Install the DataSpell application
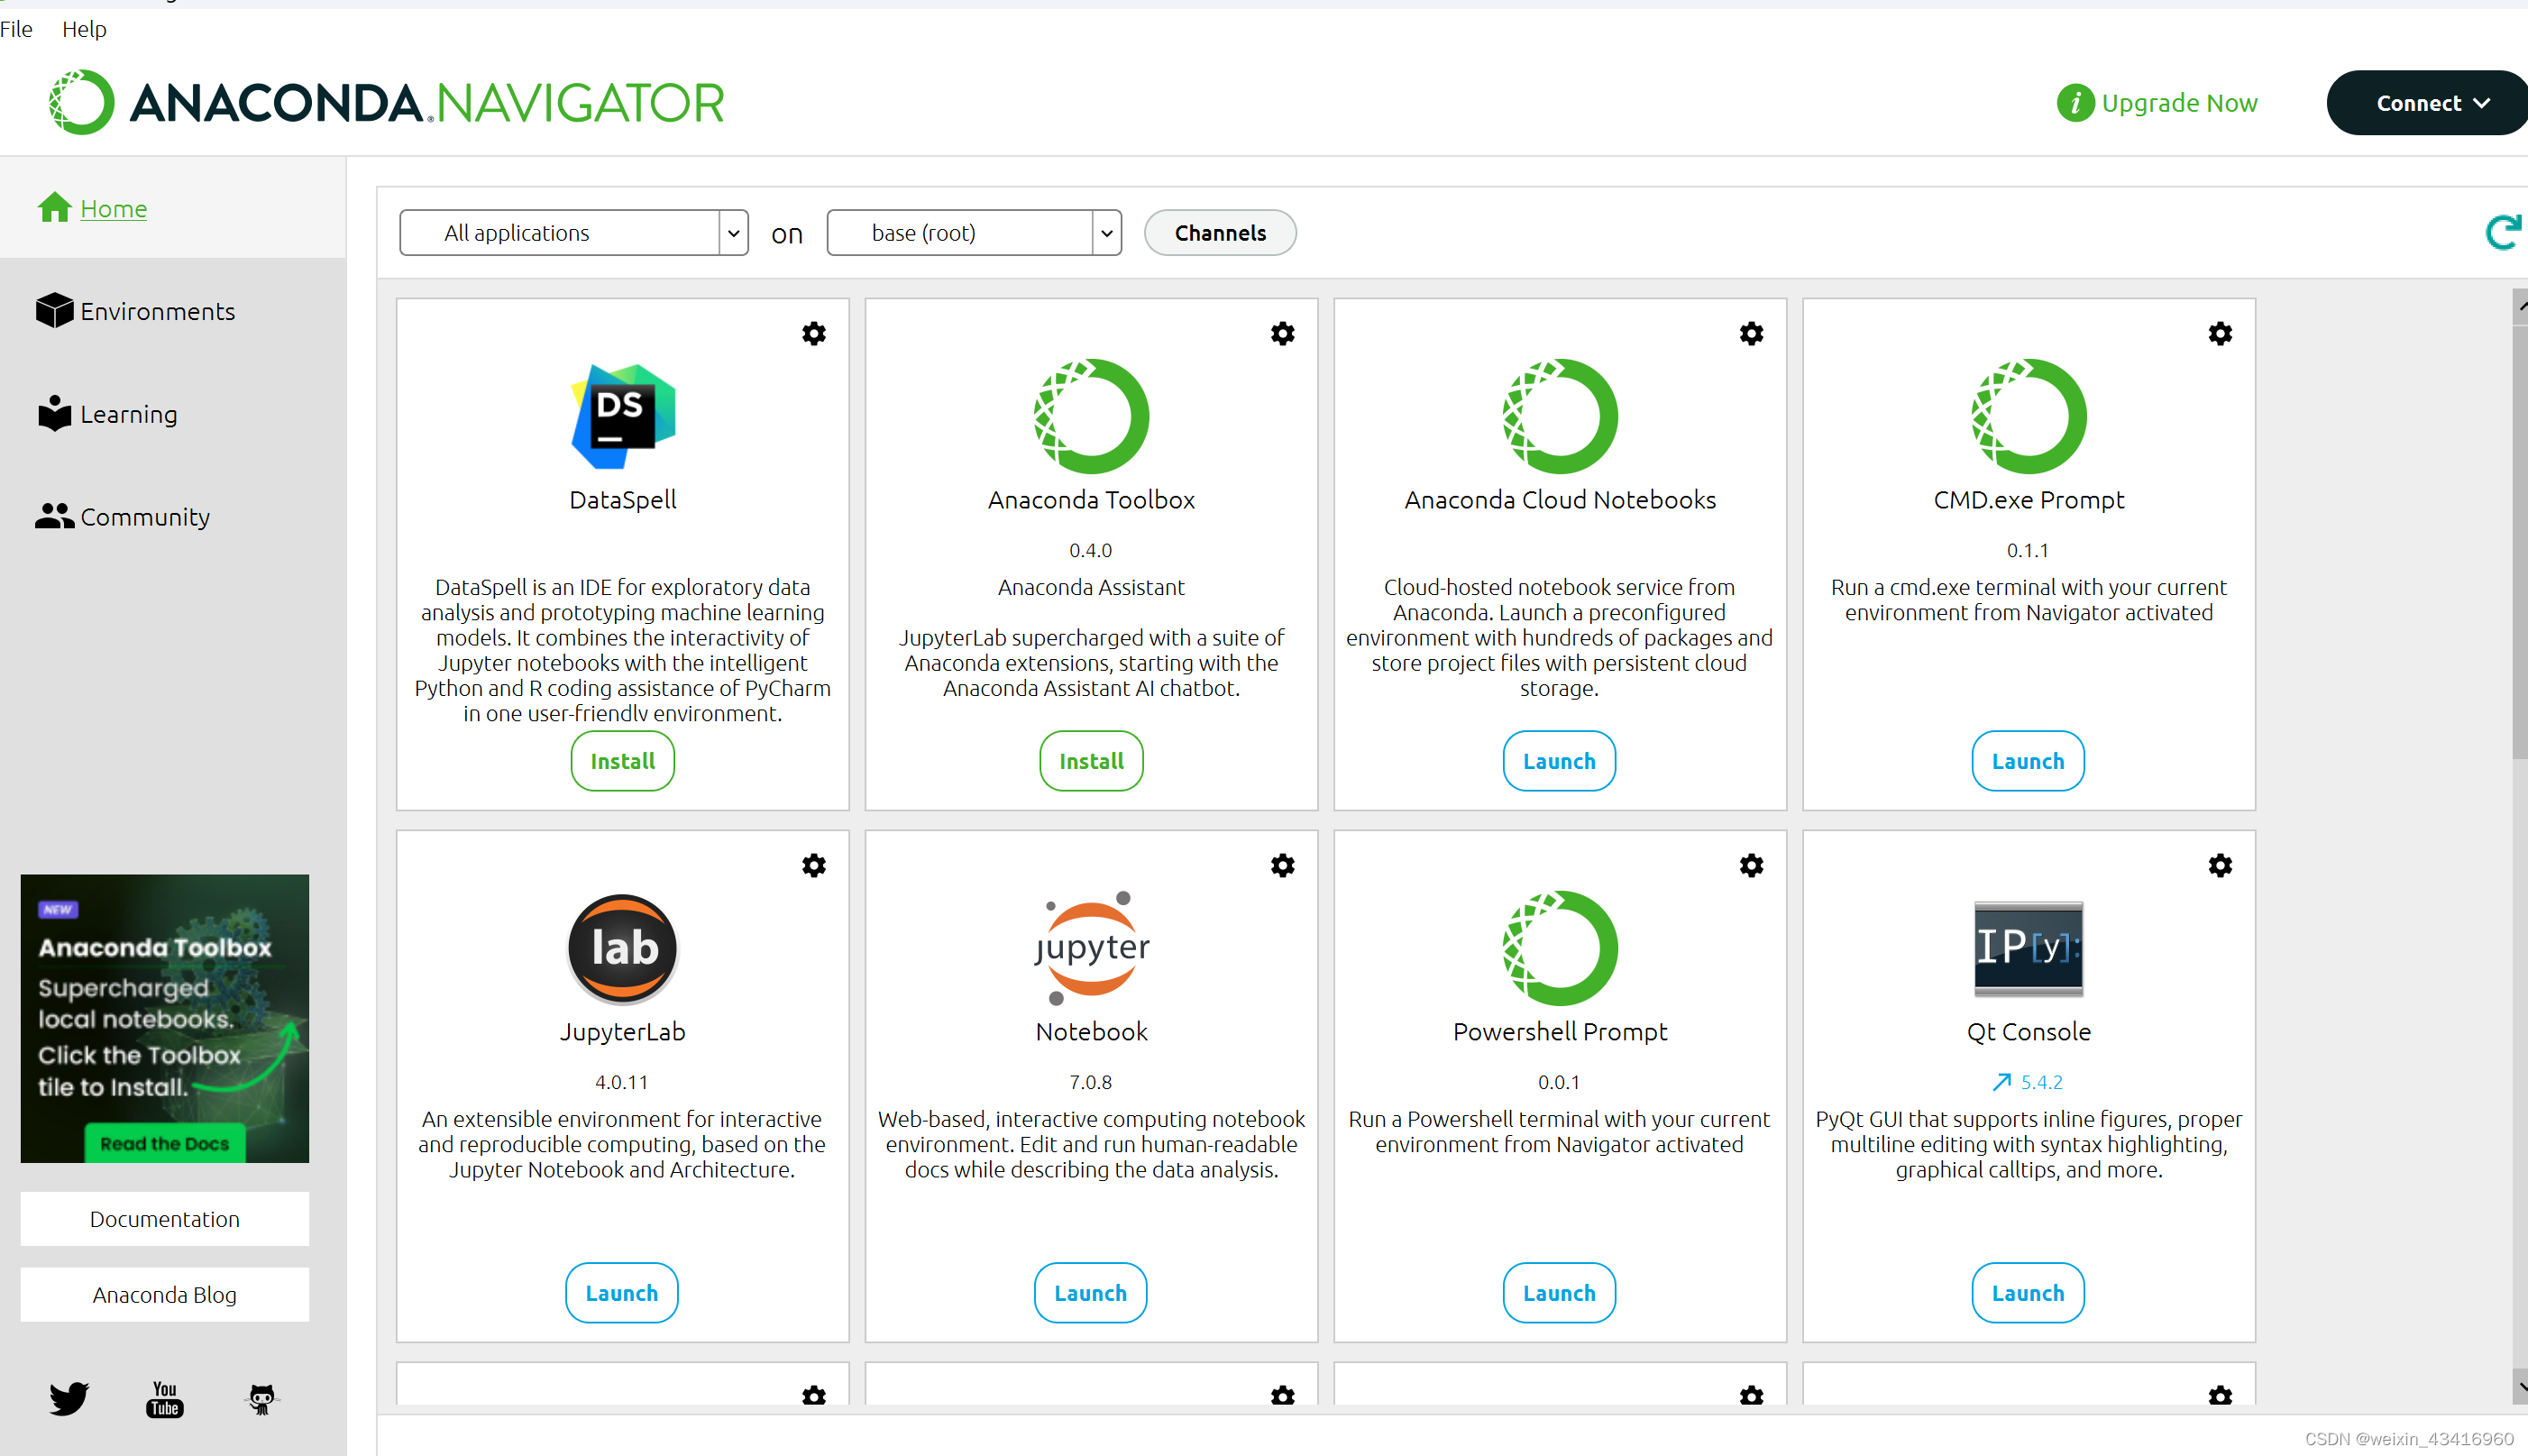This screenshot has height=1456, width=2528. pos(621,760)
